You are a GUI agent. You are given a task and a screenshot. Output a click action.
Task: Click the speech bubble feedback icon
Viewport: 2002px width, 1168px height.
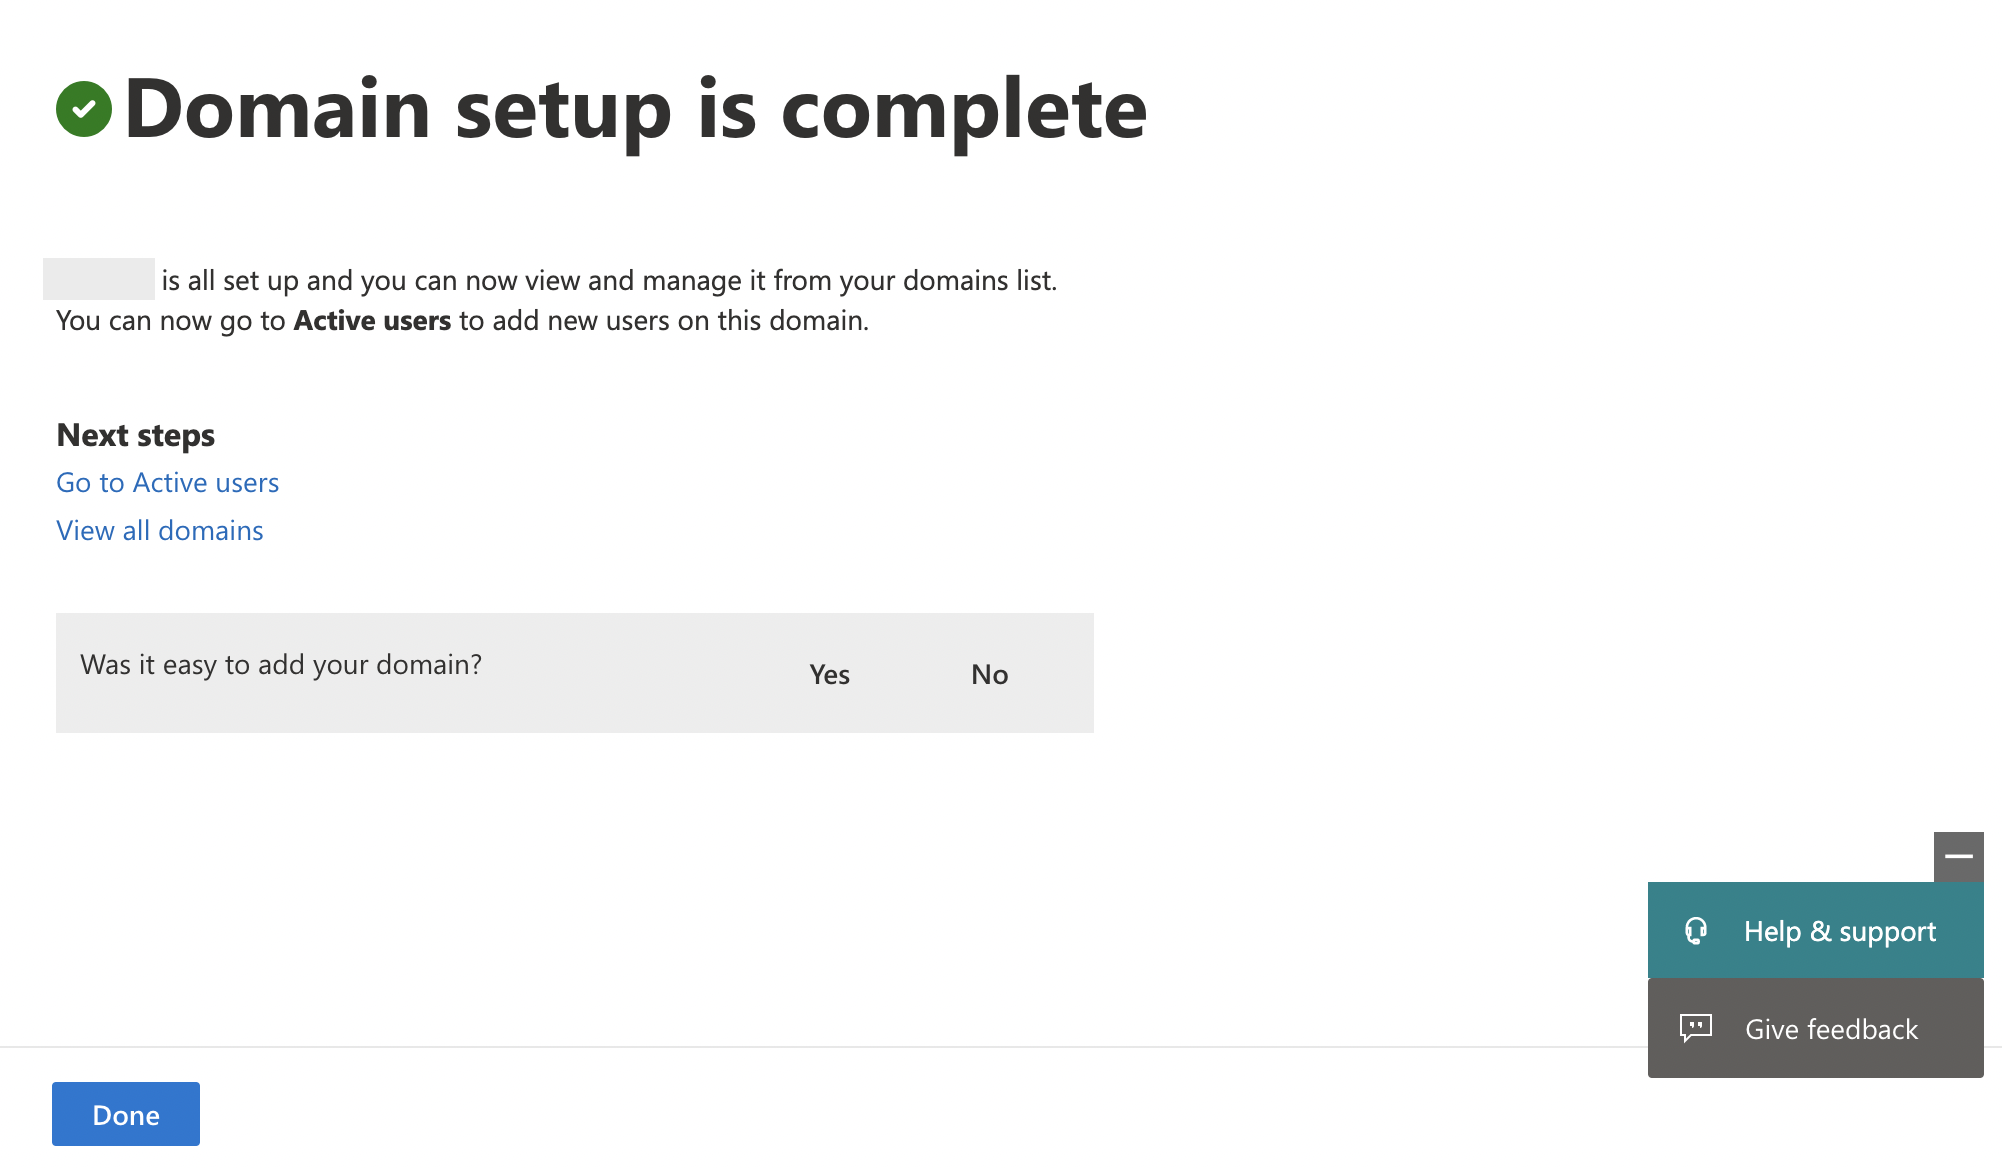[1696, 1028]
